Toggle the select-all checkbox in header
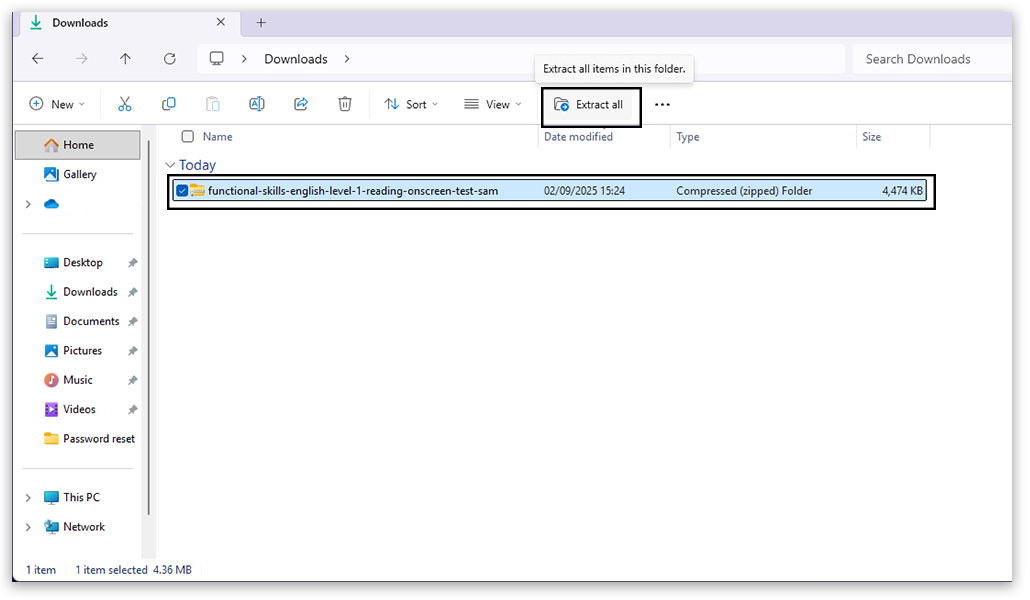This screenshot has width=1030, height=600. tap(187, 137)
